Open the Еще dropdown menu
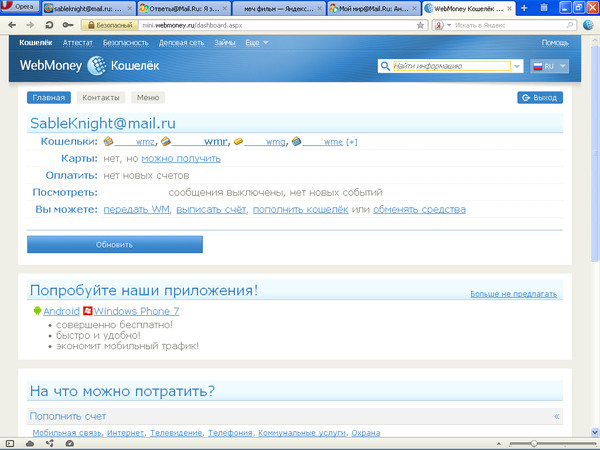Viewport: 600px width, 450px height. coord(257,43)
